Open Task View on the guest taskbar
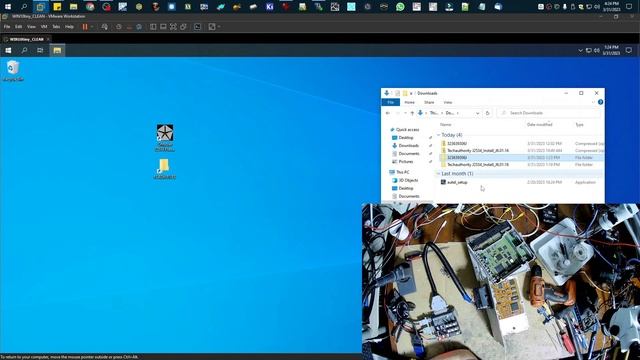The width and height of the screenshot is (640, 360). pyautogui.click(x=40, y=50)
